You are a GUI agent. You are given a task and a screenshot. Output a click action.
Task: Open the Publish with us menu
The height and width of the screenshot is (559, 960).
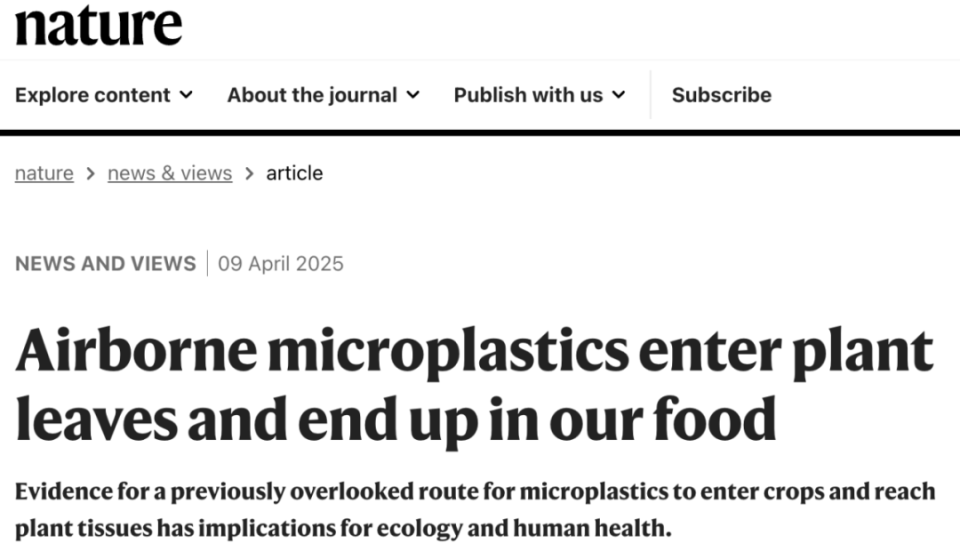[x=540, y=95]
